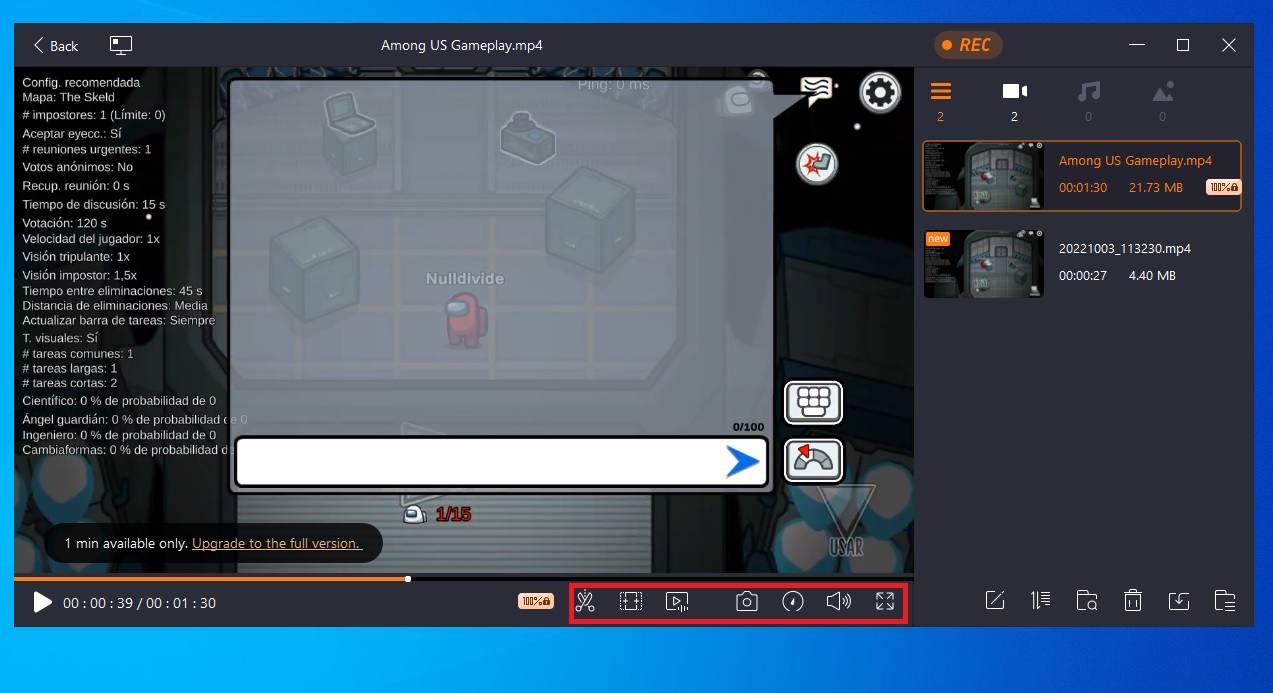Click the playhead handle on the progress bar
The width and height of the screenshot is (1273, 693).
coord(408,578)
